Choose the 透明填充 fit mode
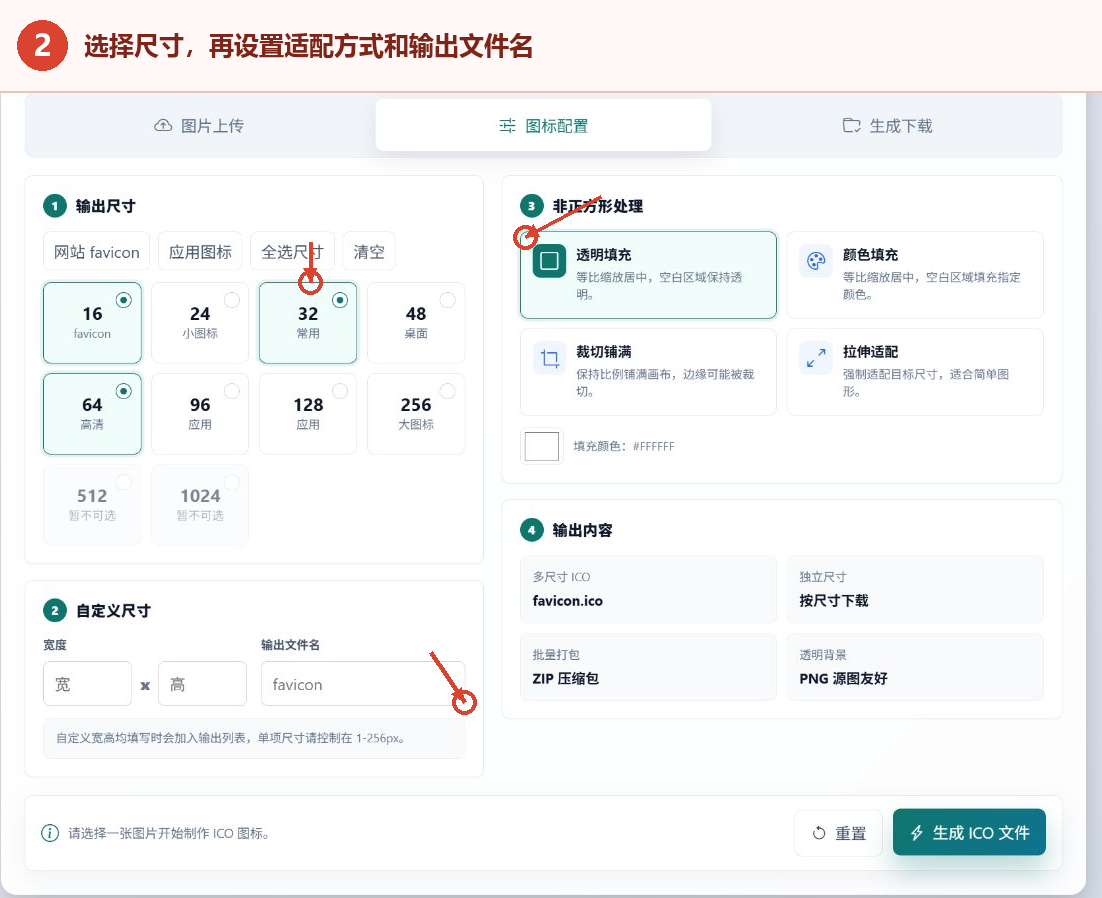Viewport: 1102px width, 898px height. point(648,275)
